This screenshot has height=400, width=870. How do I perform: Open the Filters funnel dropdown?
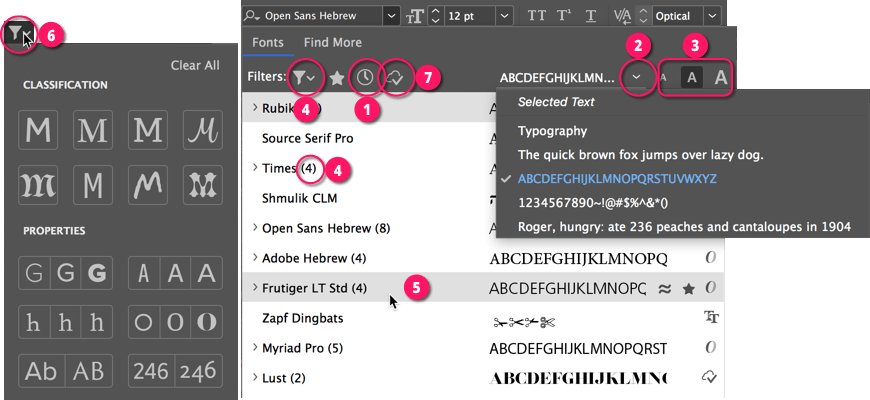[304, 78]
